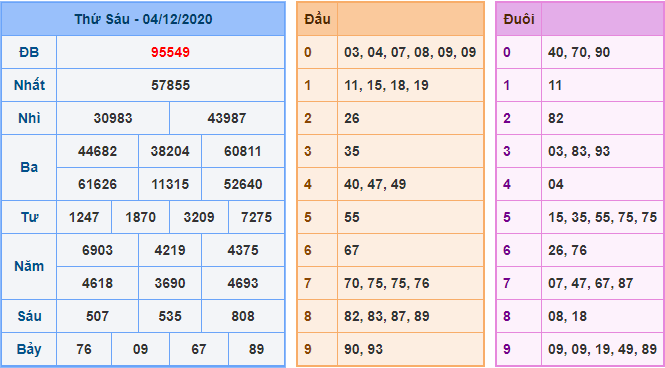The width and height of the screenshot is (665, 368).
Task: Select Đầu row 5 value 55
Action: (x=352, y=217)
